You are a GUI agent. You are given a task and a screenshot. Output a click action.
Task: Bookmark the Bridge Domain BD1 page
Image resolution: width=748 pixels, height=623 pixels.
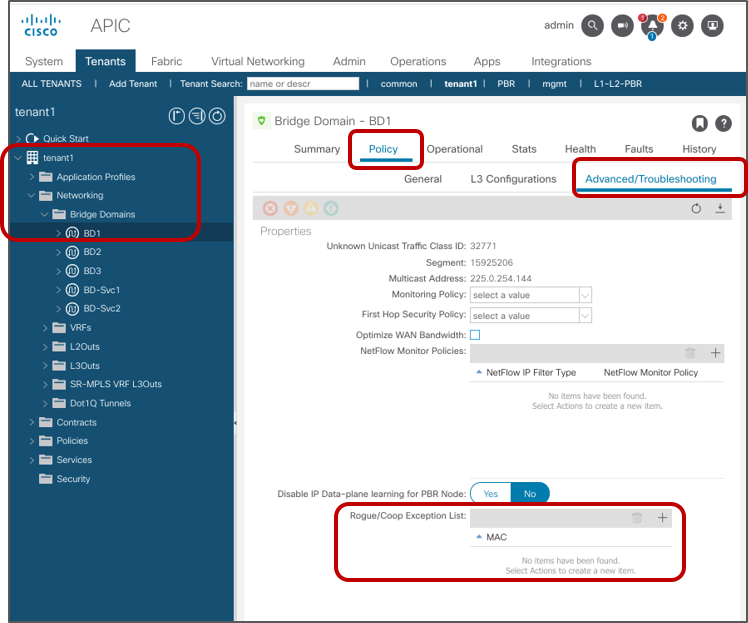(x=699, y=124)
